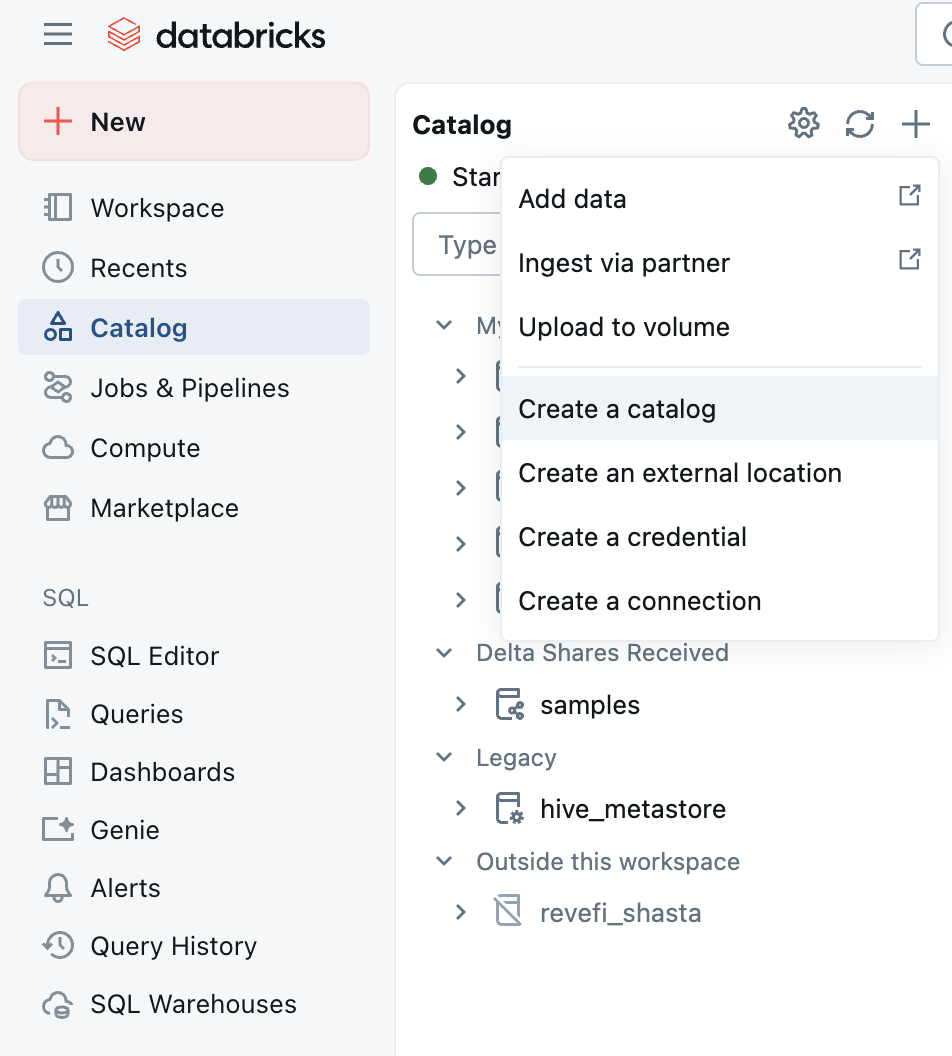The width and height of the screenshot is (952, 1056).
Task: Expand the samples catalog node
Action: point(461,704)
